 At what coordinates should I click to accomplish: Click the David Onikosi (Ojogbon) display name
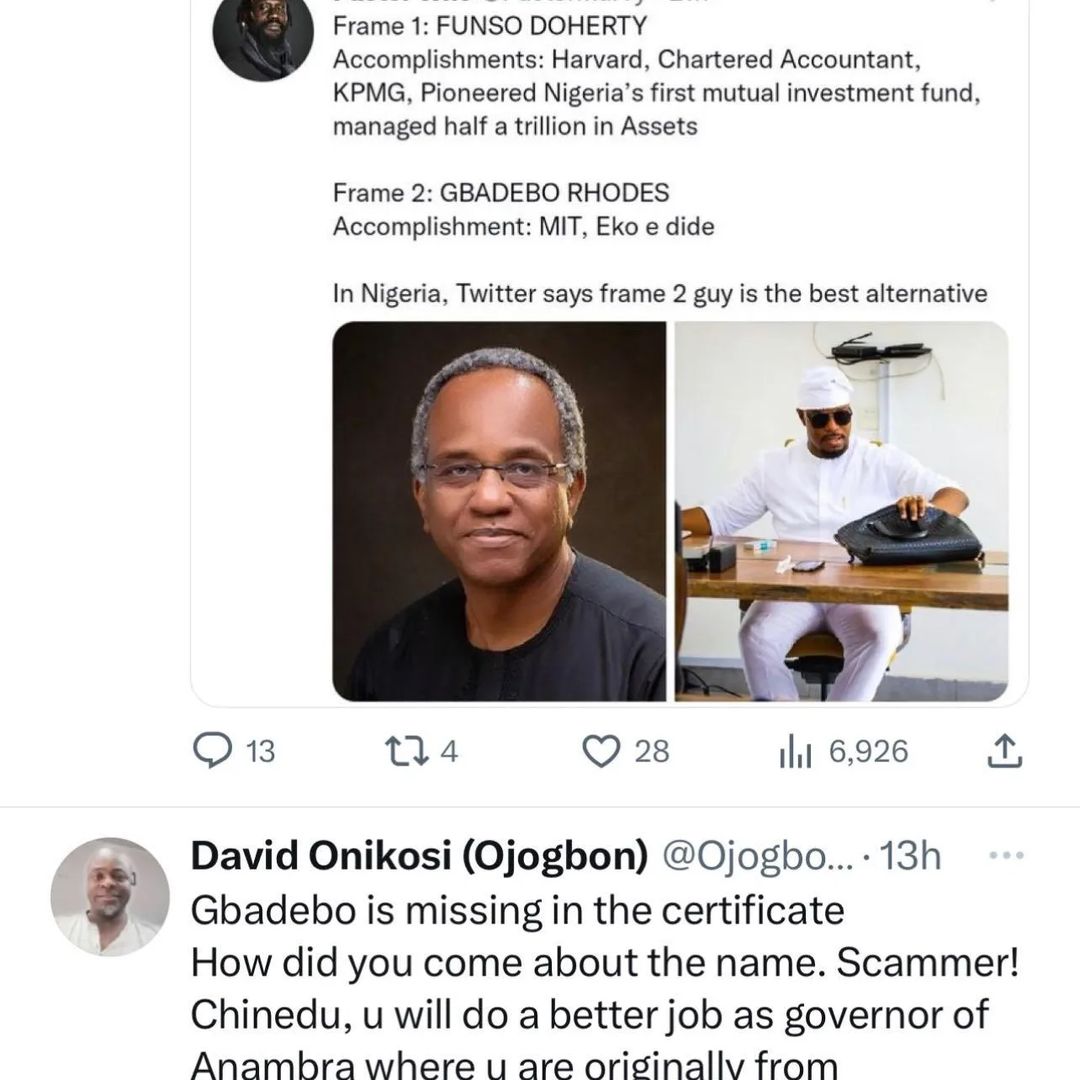pos(419,856)
